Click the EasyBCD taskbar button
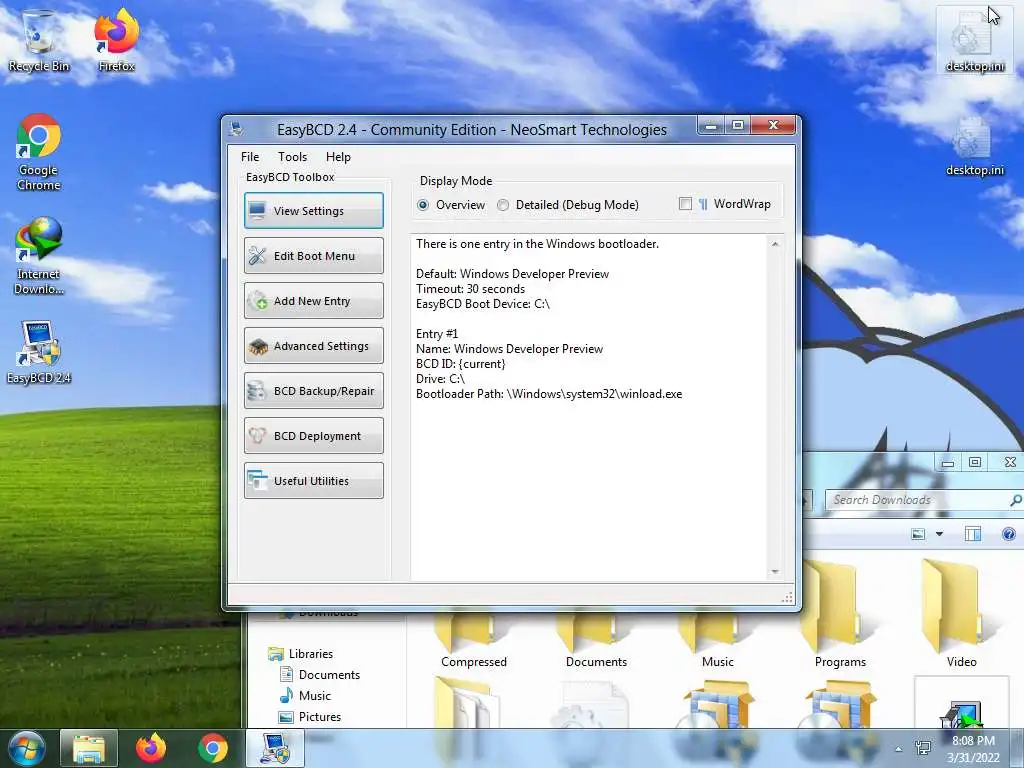Viewport: 1024px width, 768px height. coord(275,748)
